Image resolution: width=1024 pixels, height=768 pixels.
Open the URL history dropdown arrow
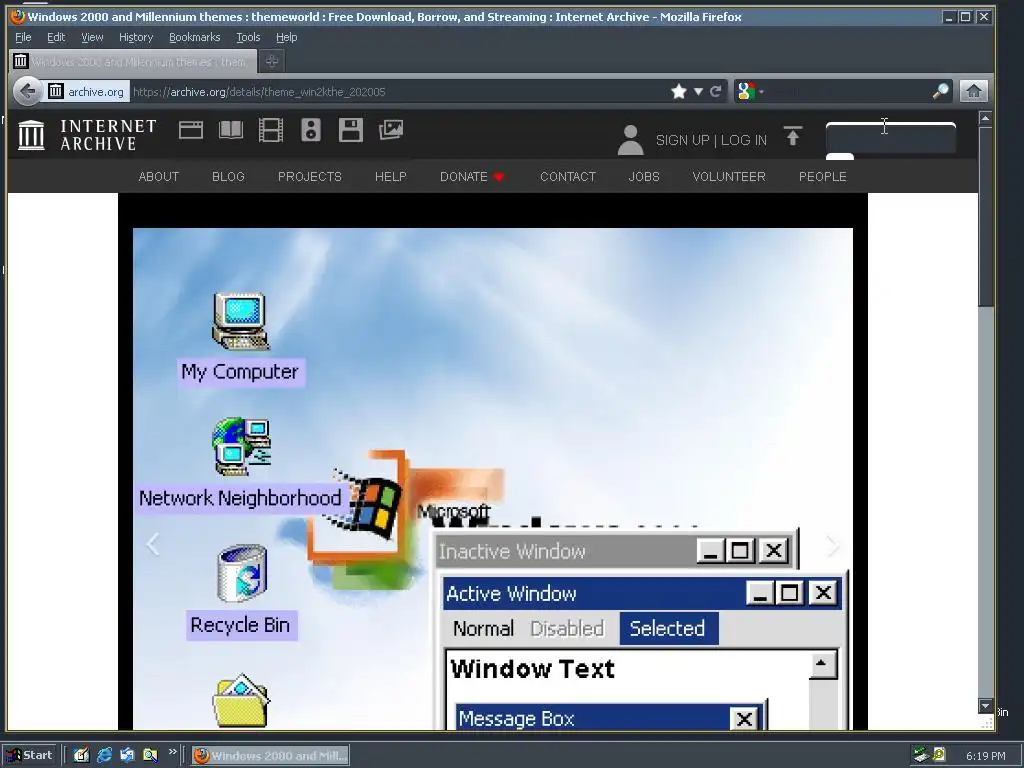pos(698,91)
